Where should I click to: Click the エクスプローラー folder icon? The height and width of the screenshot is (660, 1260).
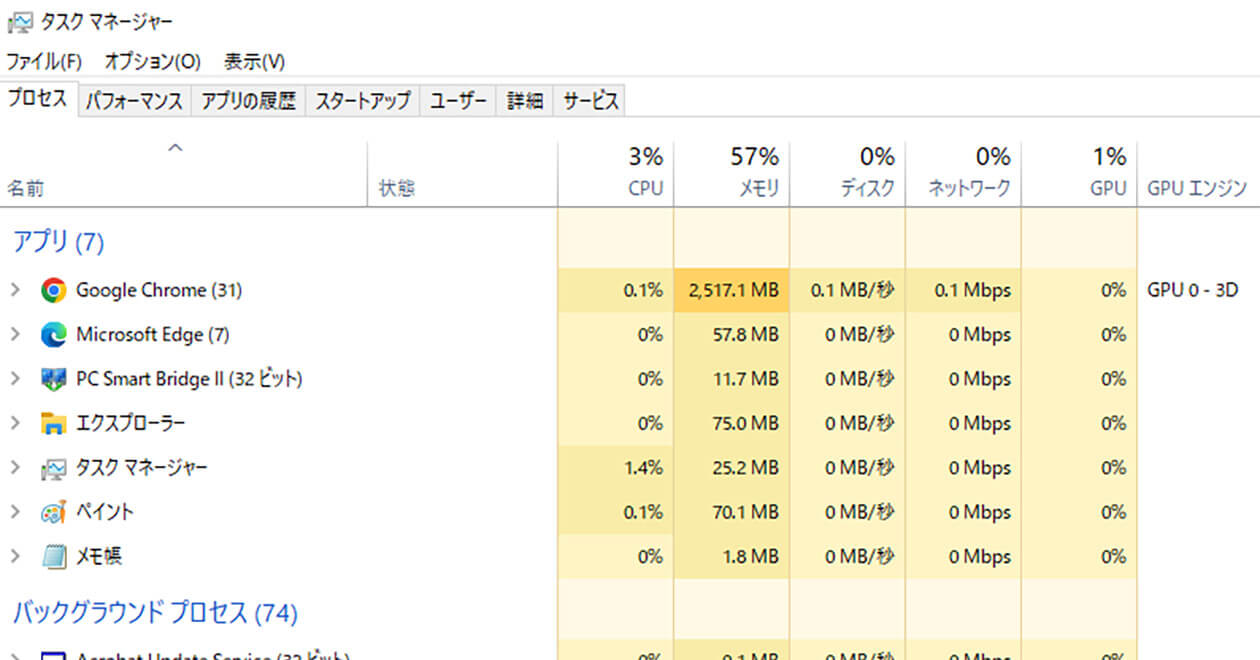click(x=54, y=423)
